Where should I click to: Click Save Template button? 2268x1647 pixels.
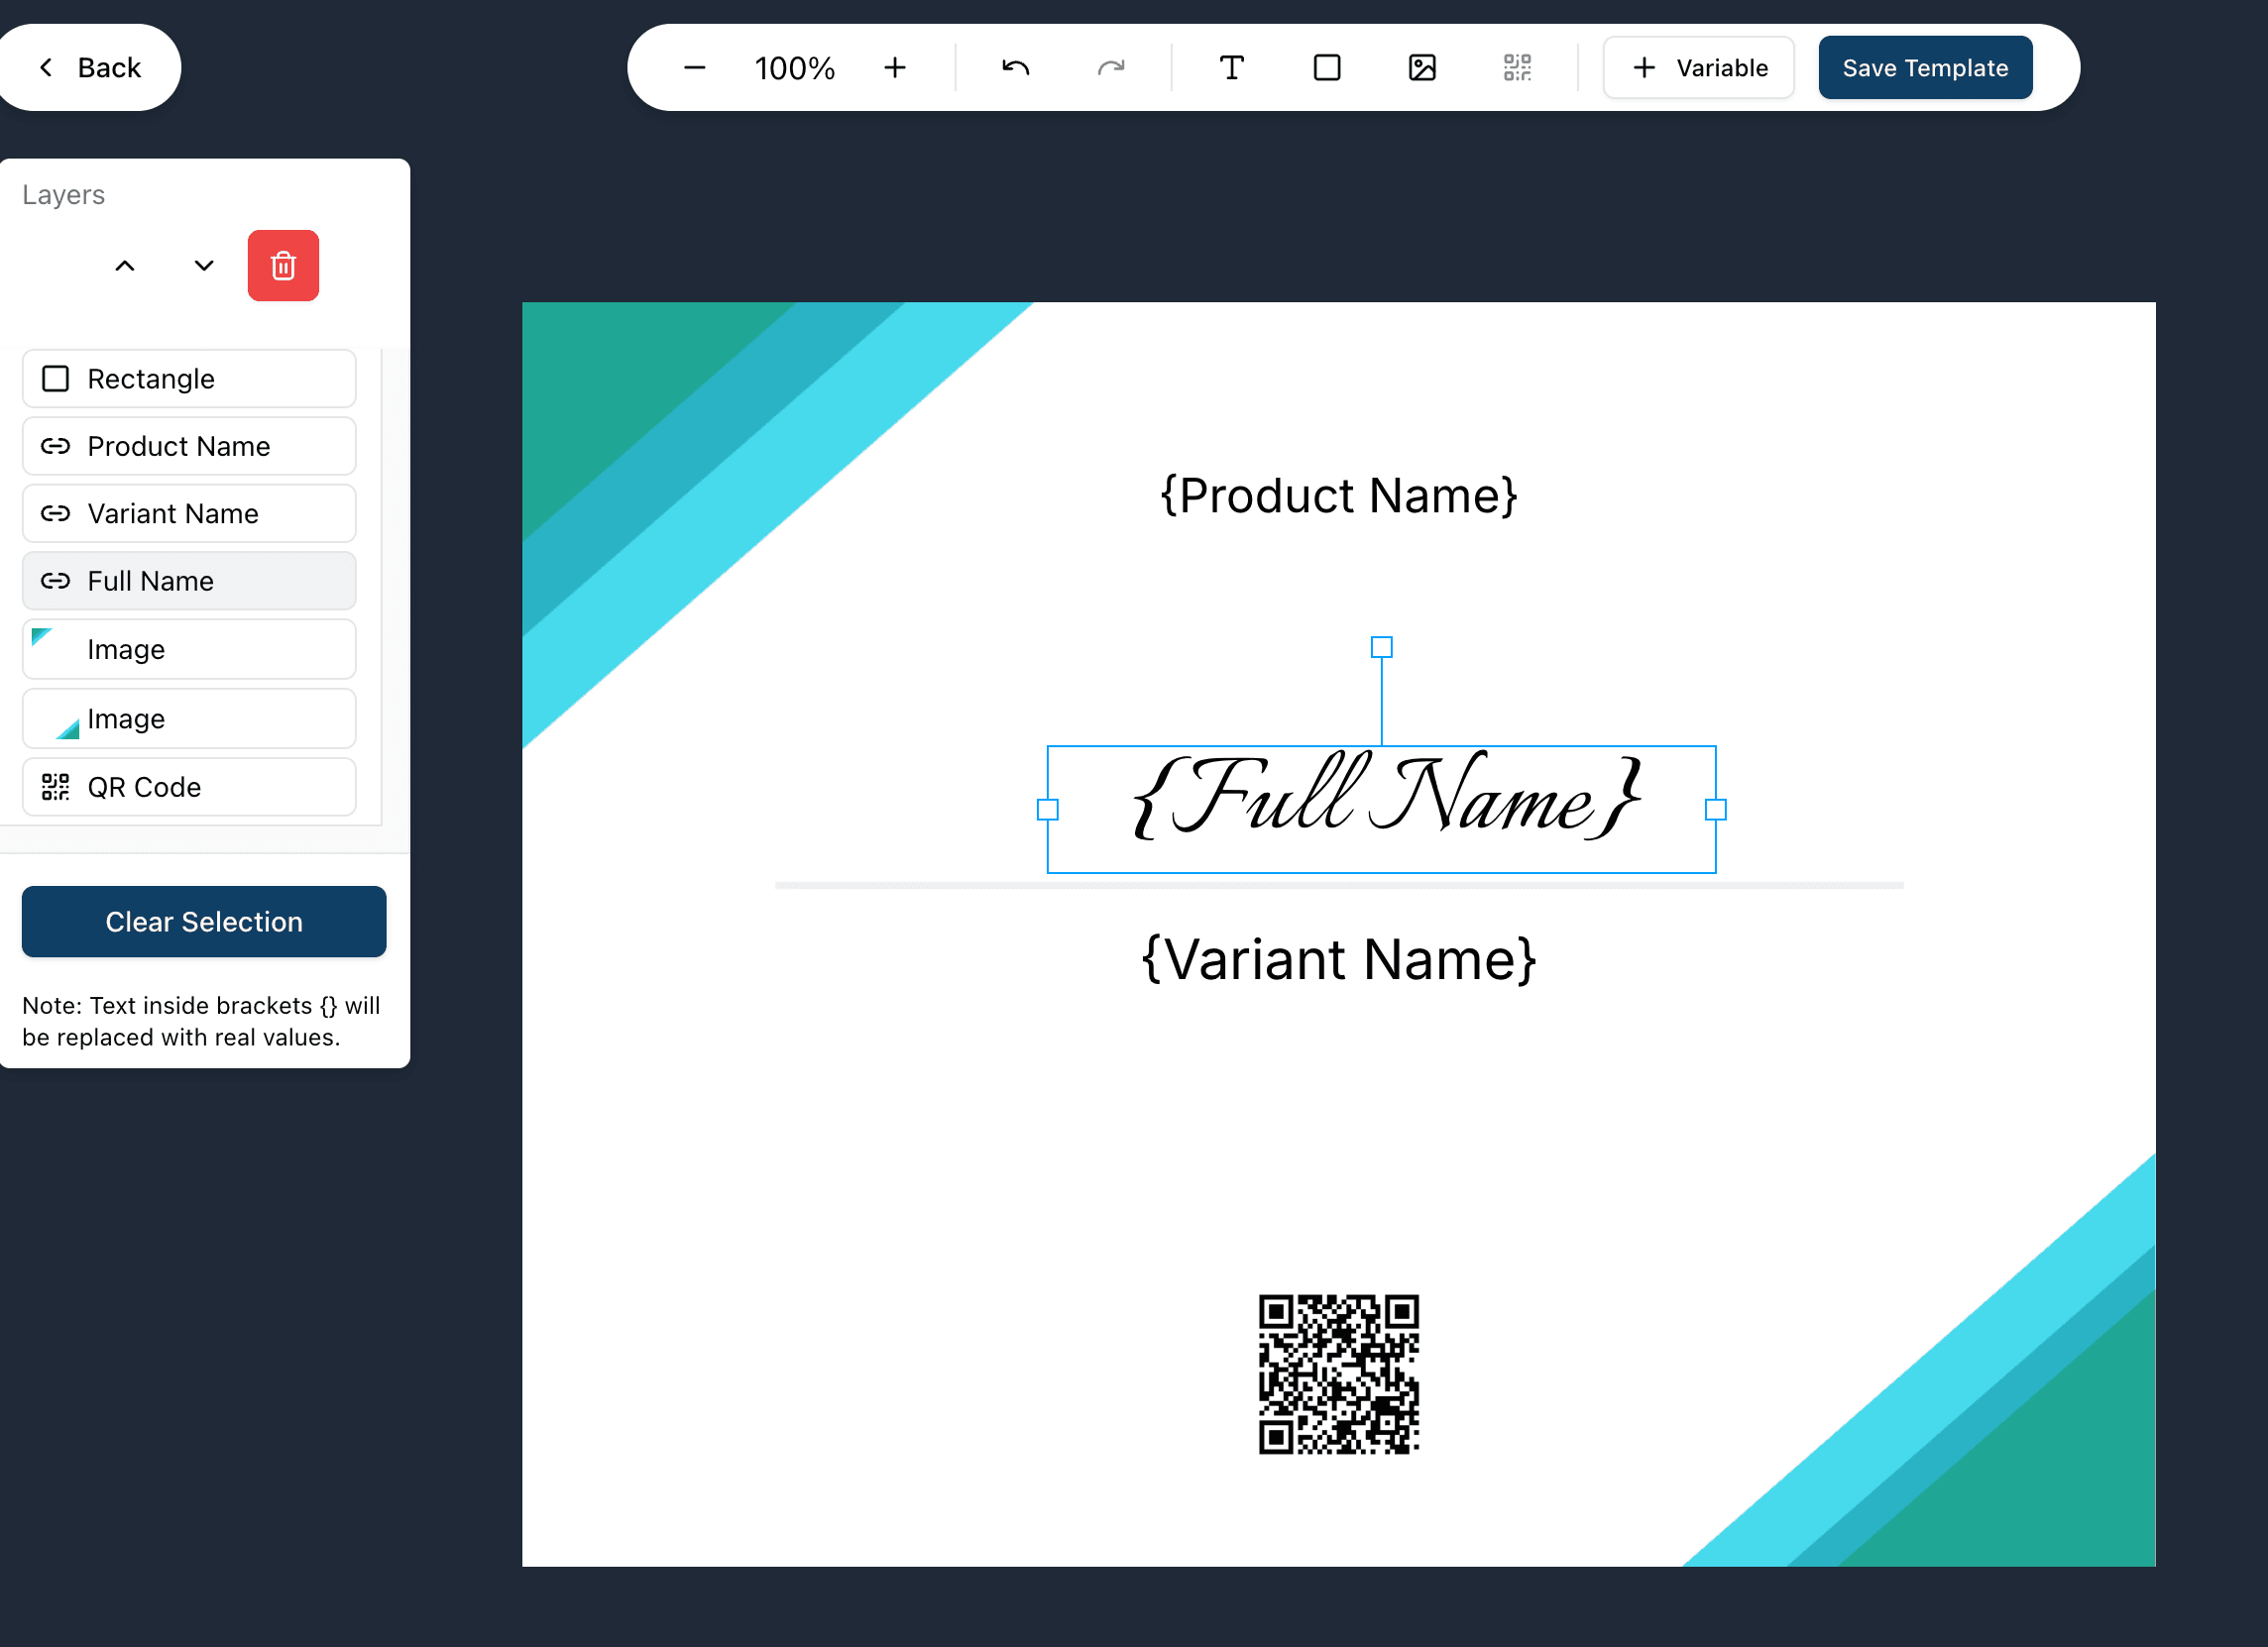[1924, 68]
